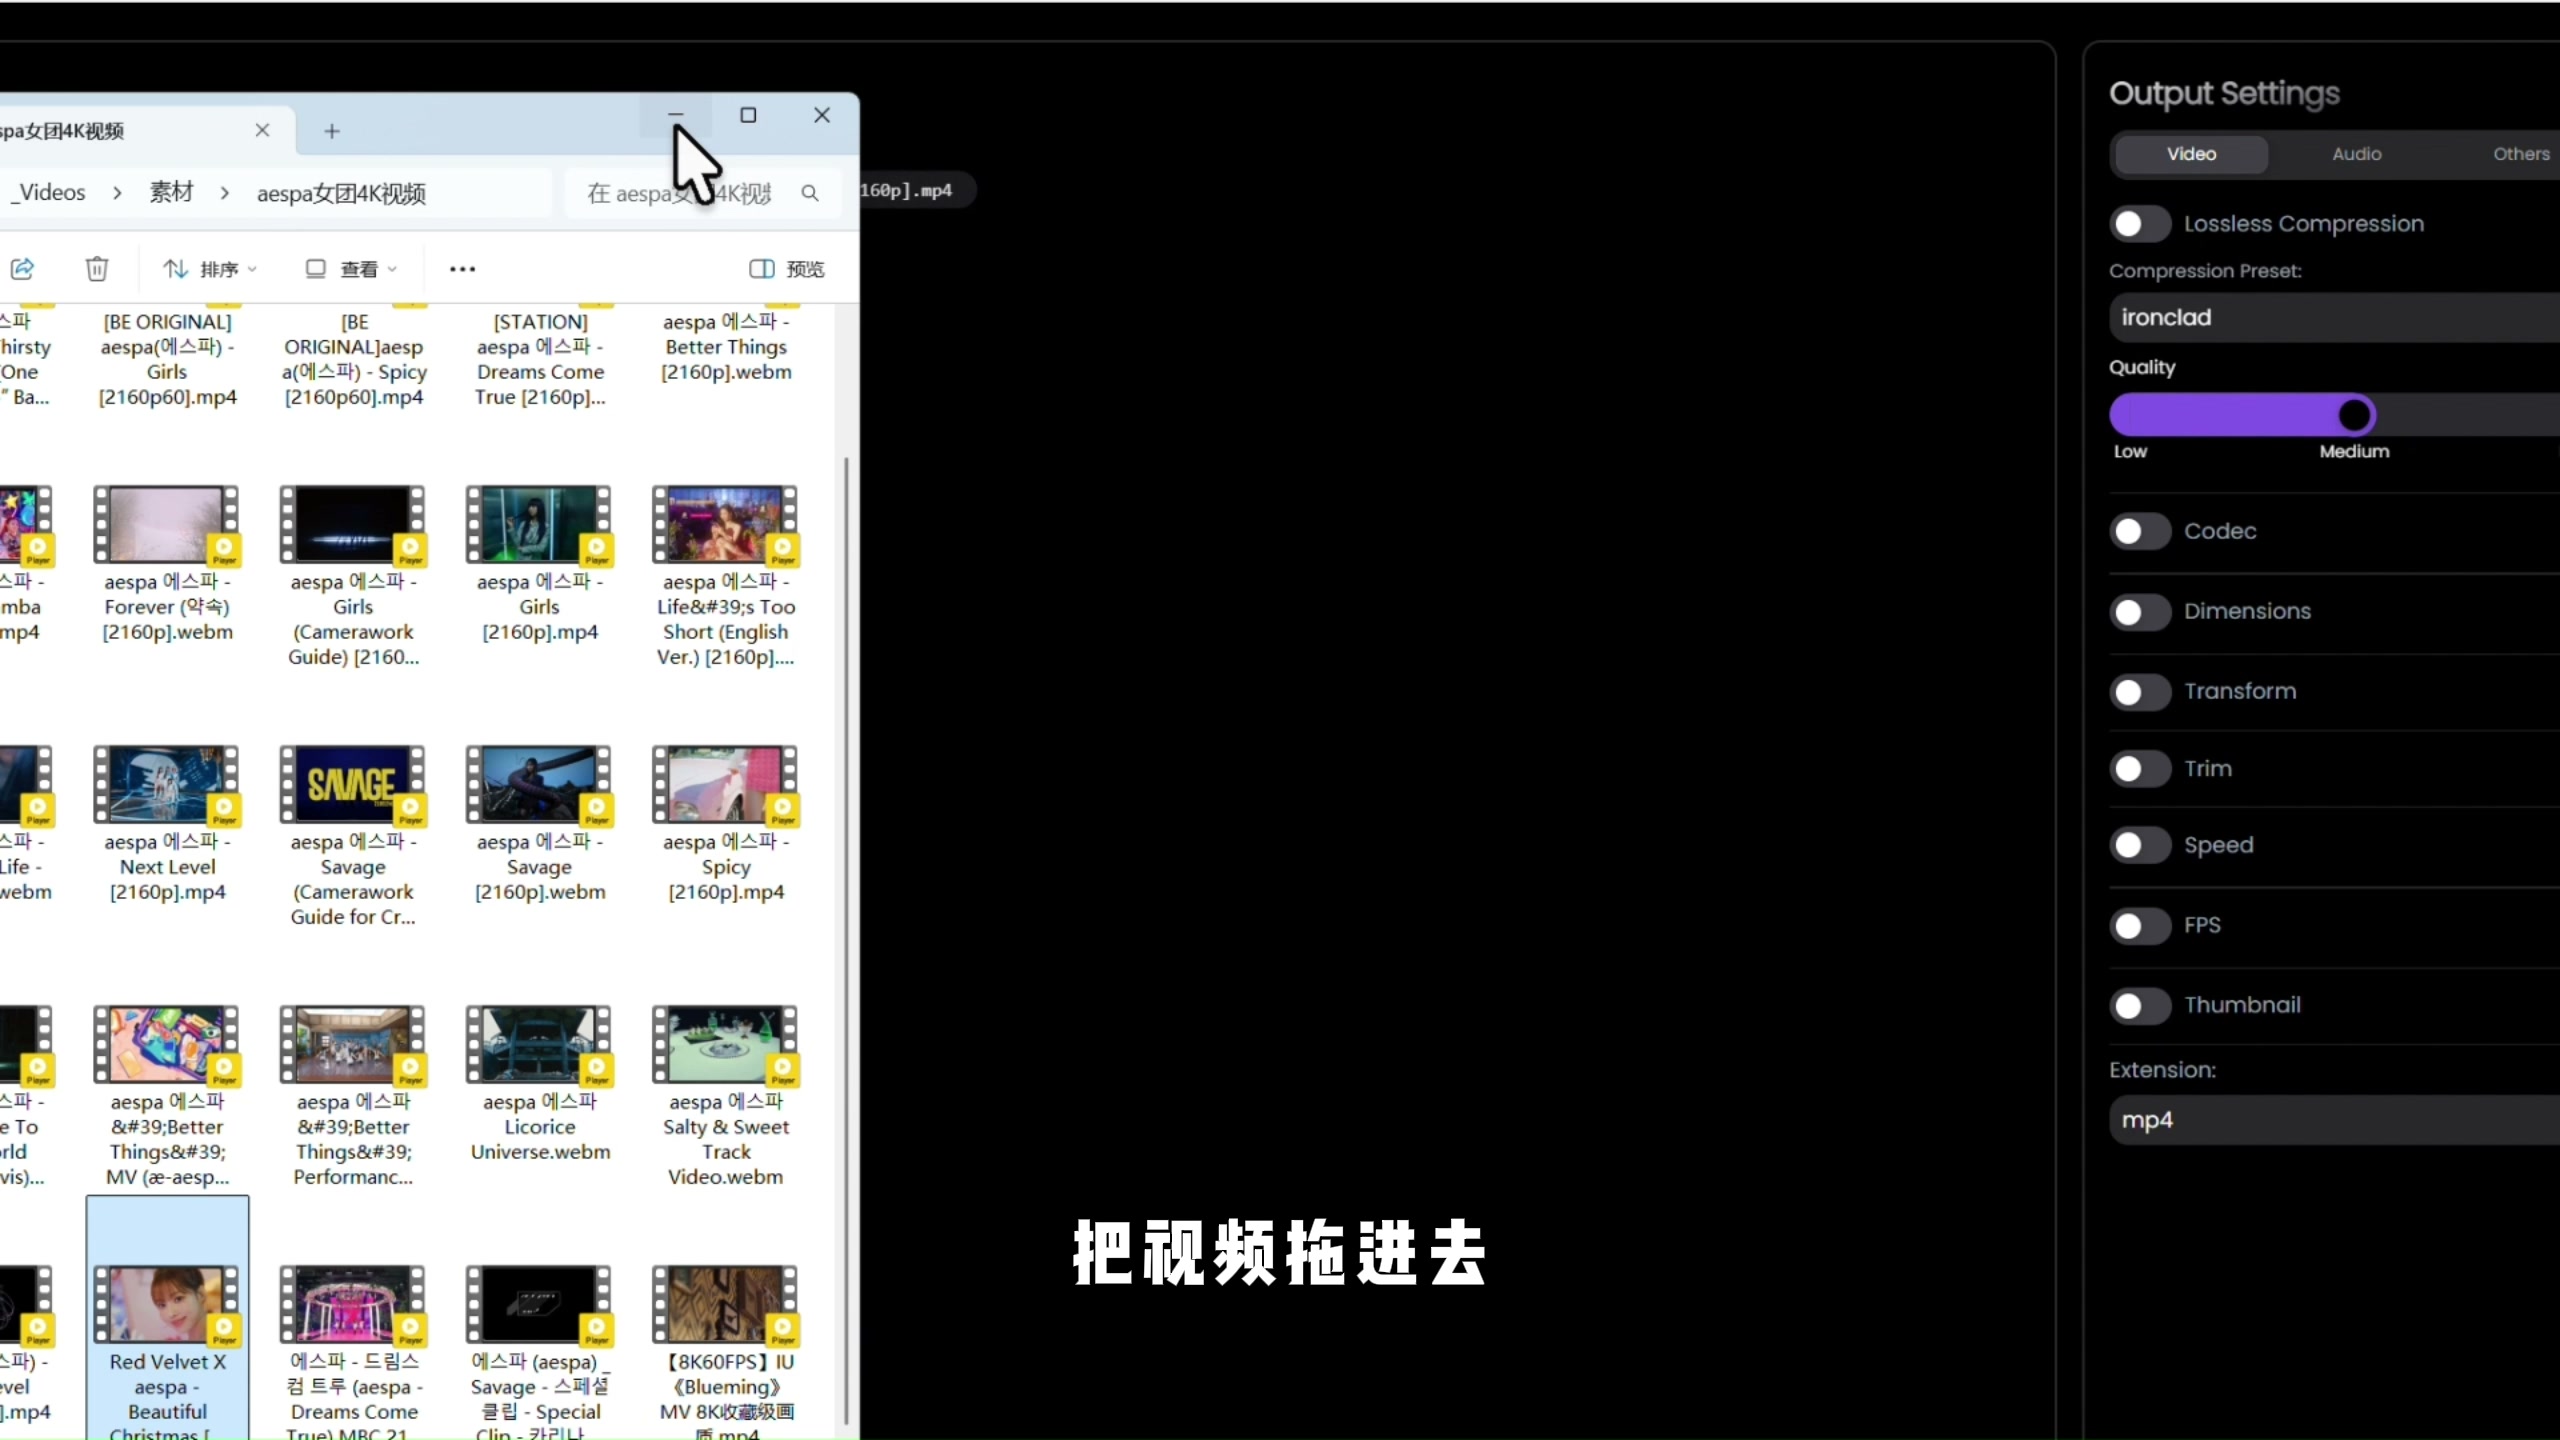
Task: Expand chevron after _Videos breadcrumb
Action: (117, 192)
